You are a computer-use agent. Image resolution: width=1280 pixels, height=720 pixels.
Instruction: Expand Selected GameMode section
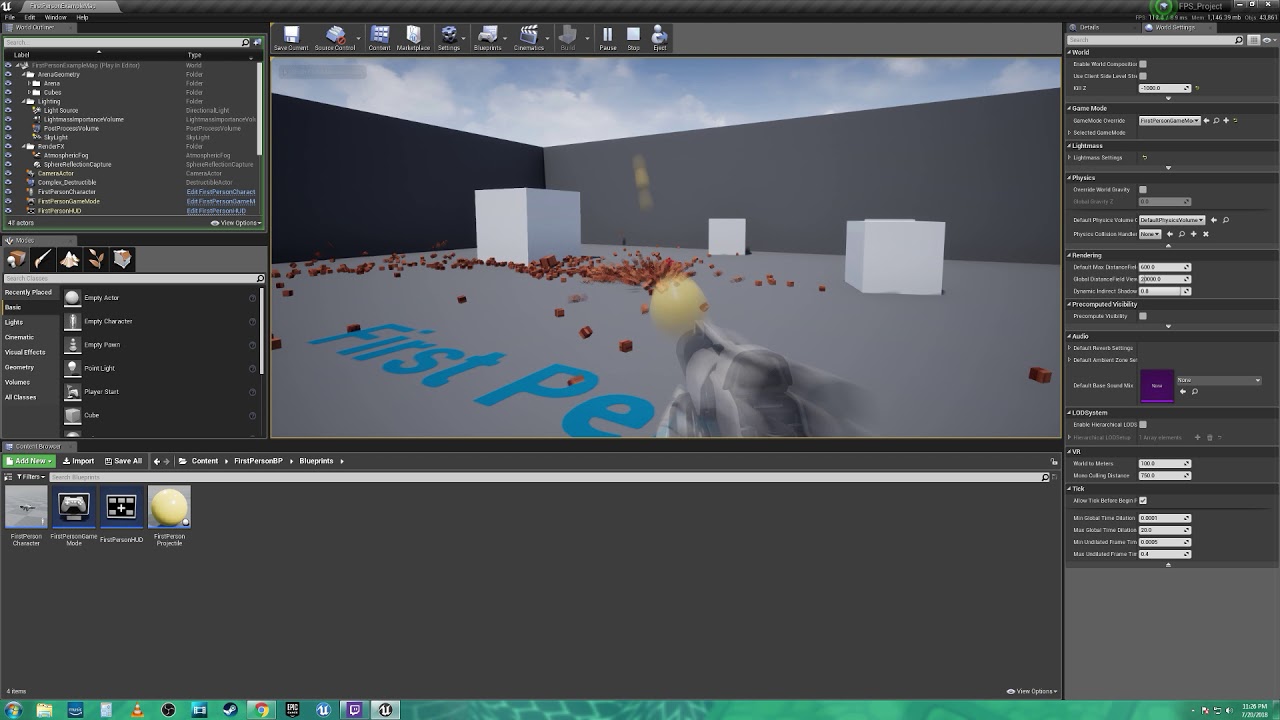point(1070,132)
